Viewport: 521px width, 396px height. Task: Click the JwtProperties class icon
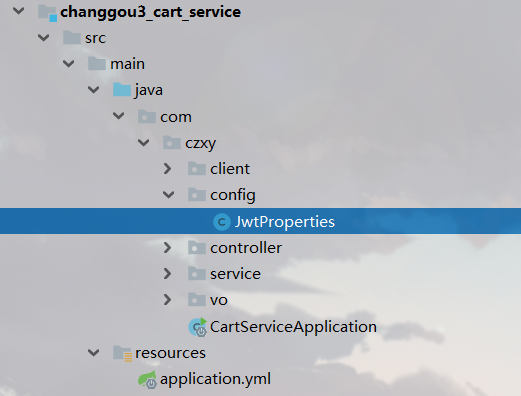[x=222, y=222]
